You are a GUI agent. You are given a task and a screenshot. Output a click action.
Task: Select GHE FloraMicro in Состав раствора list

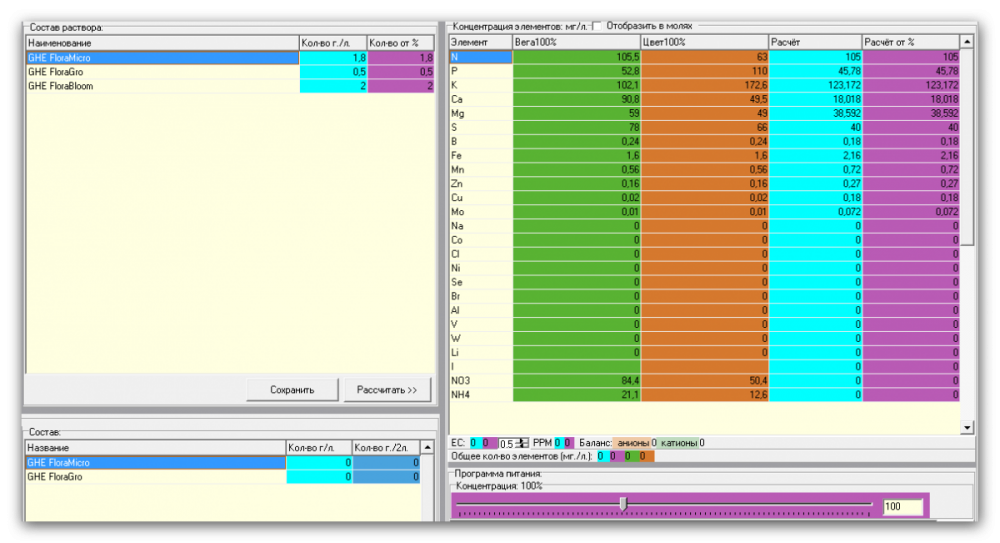163,57
